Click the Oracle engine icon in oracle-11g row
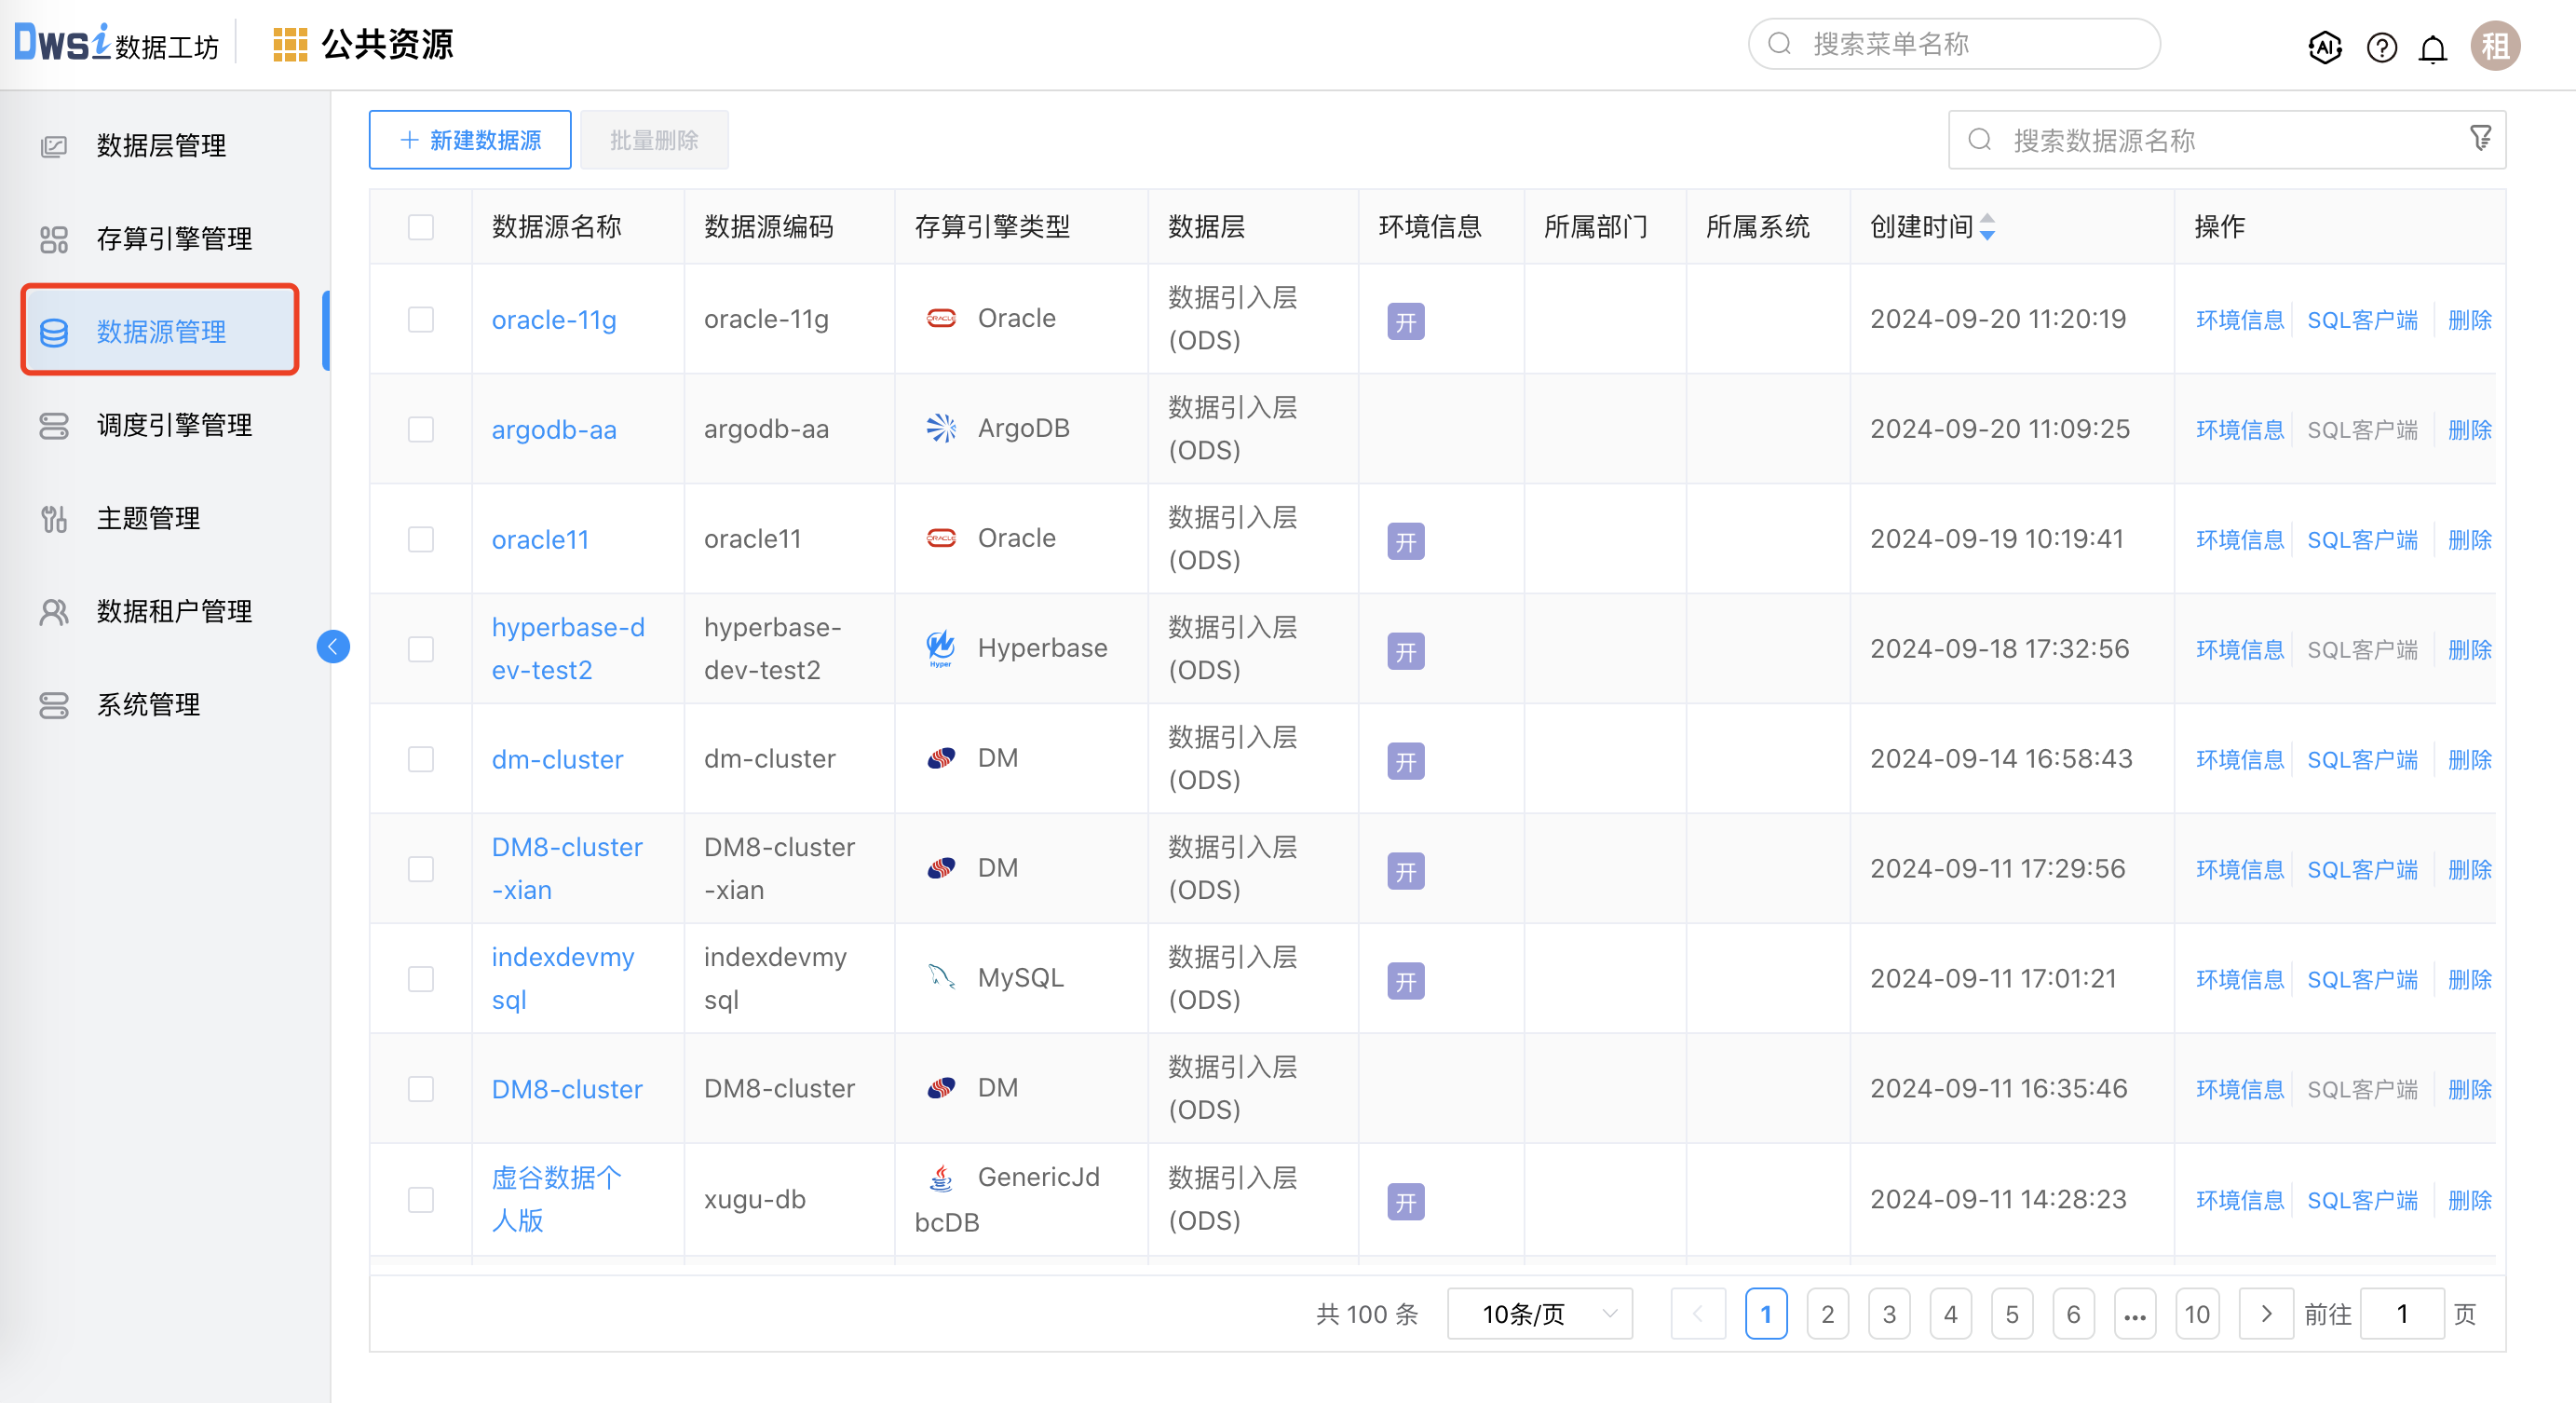 tap(941, 317)
